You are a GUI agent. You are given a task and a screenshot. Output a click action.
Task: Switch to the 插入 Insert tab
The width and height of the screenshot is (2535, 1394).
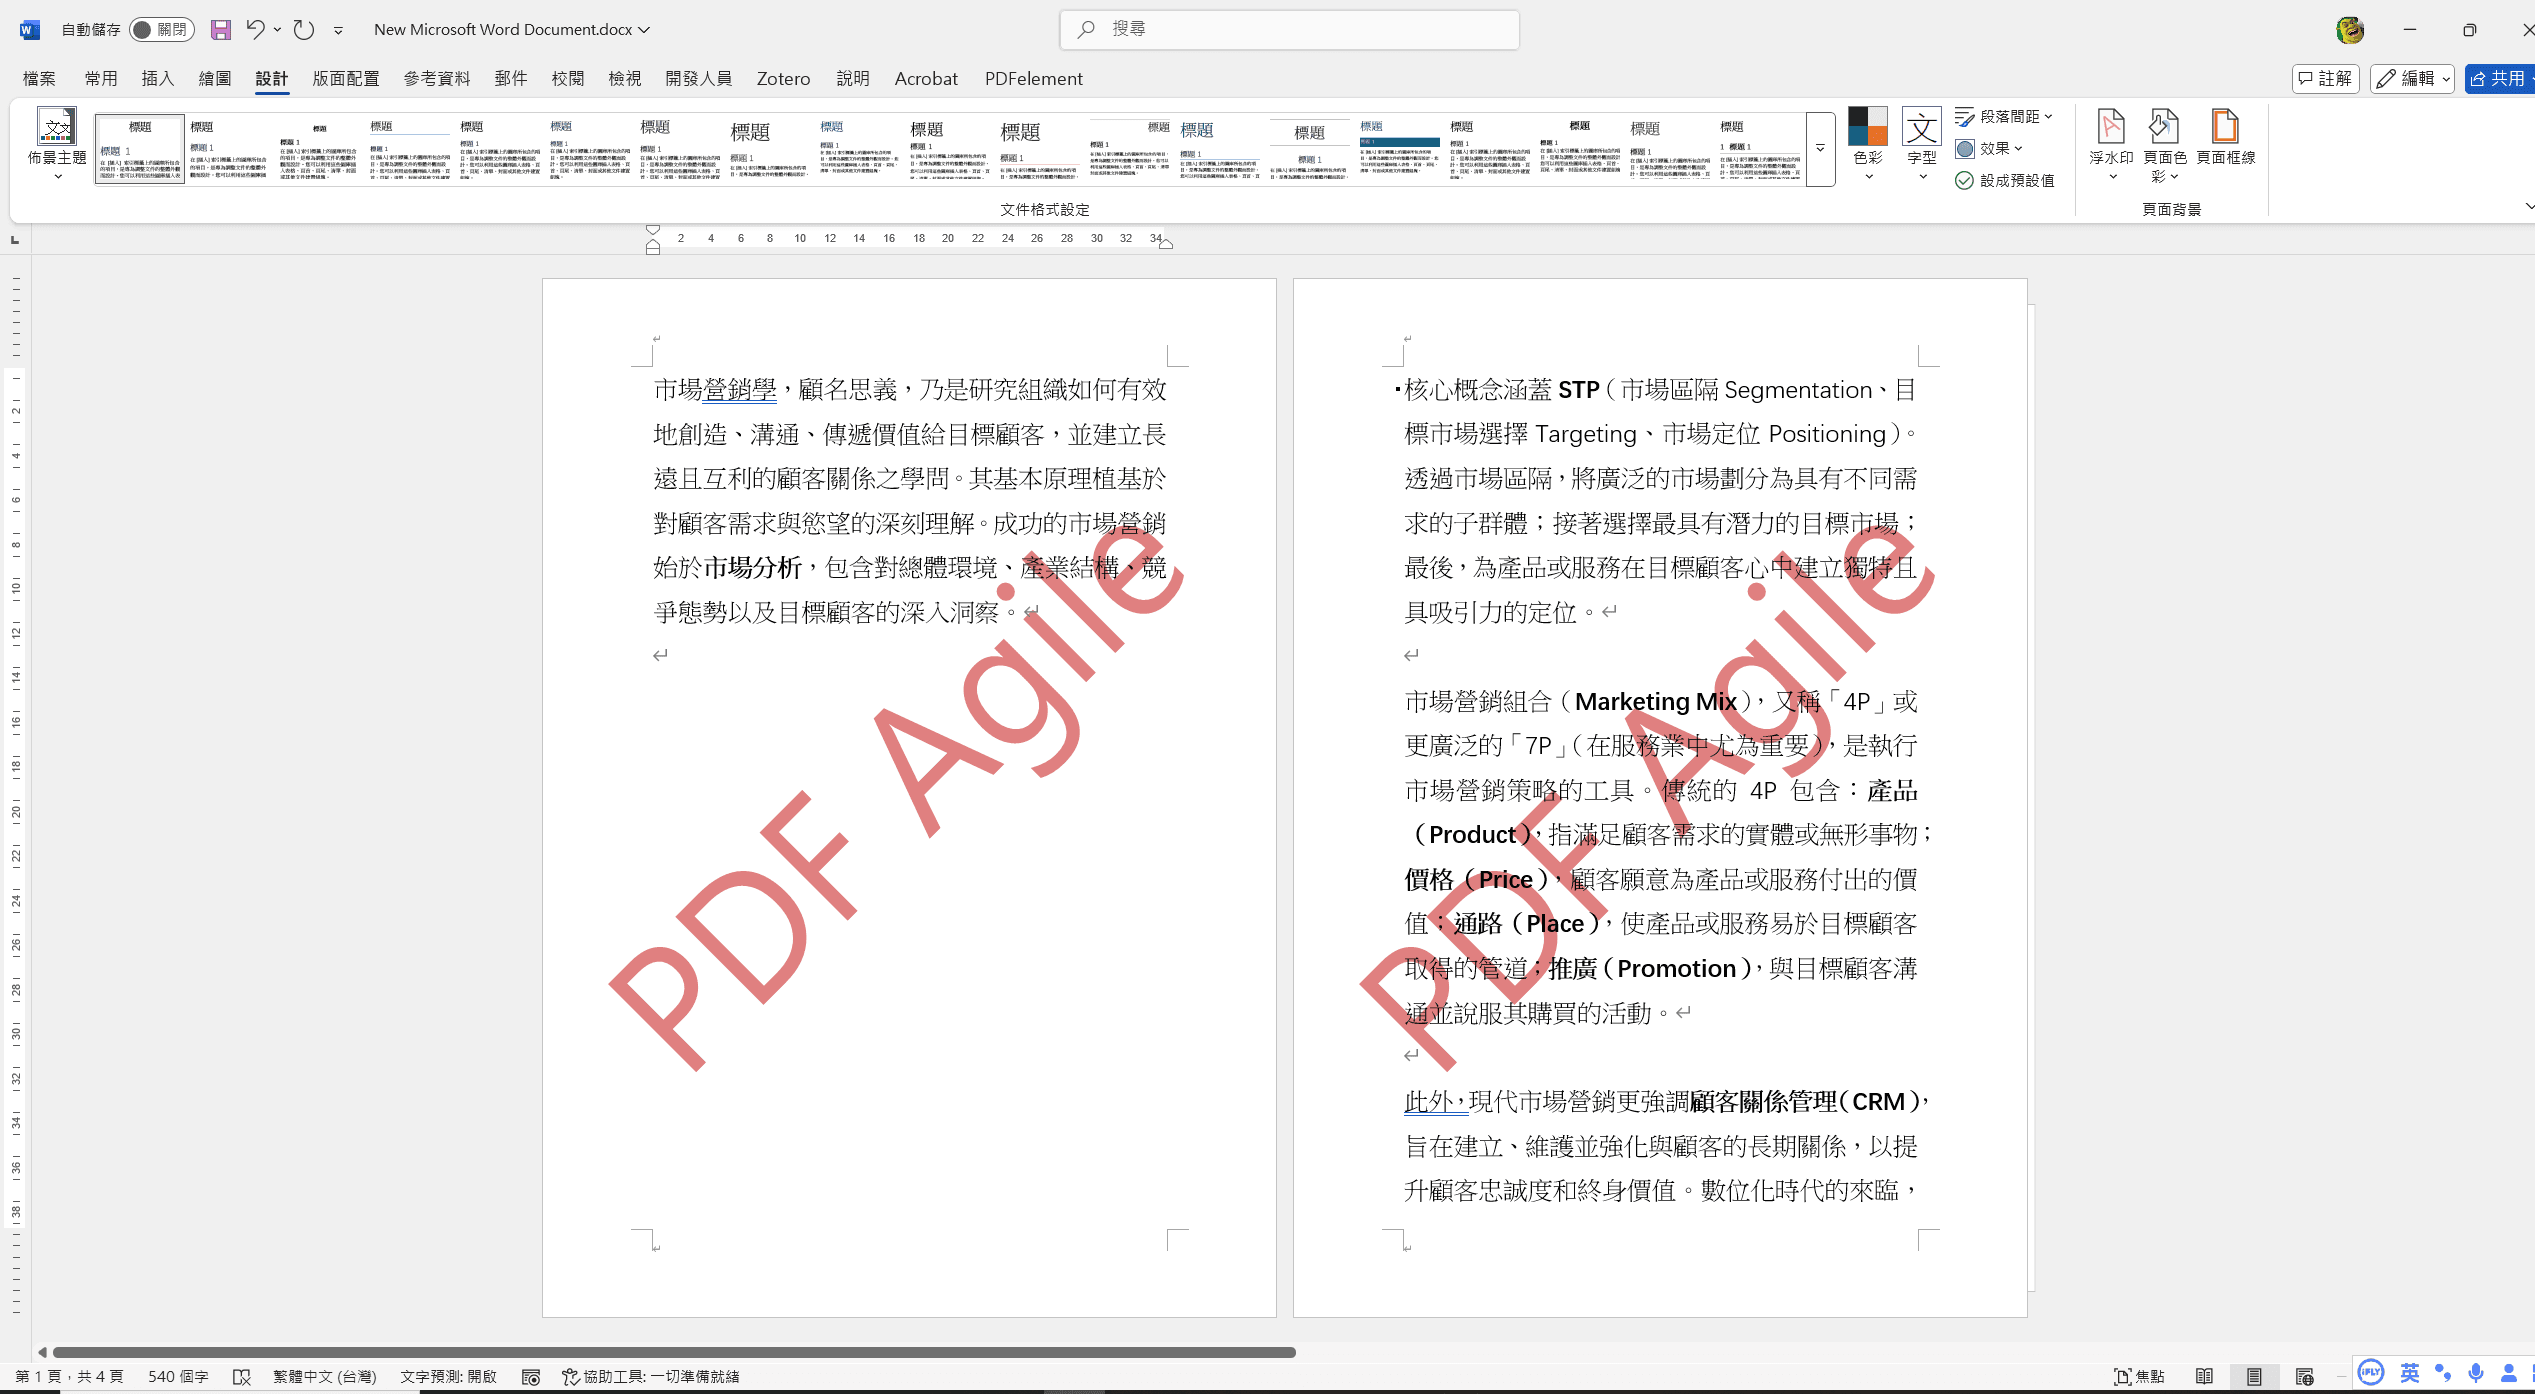[157, 78]
